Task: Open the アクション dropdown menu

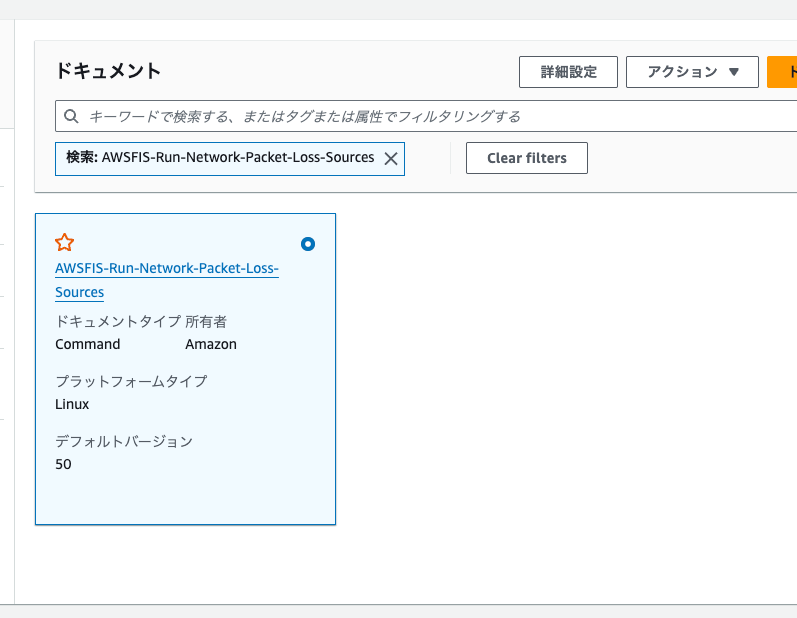Action: pos(692,72)
